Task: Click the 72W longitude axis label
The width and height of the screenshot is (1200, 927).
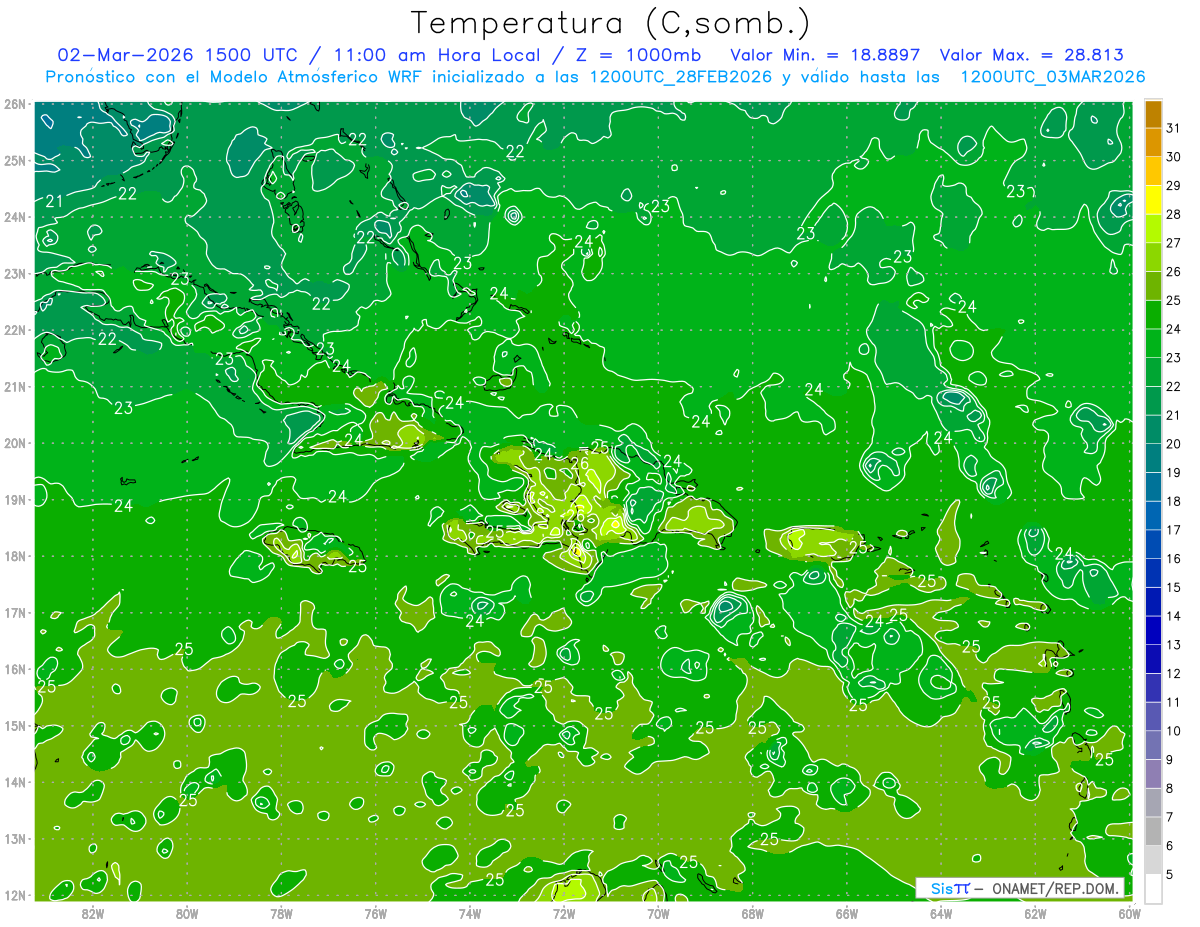Action: click(564, 913)
